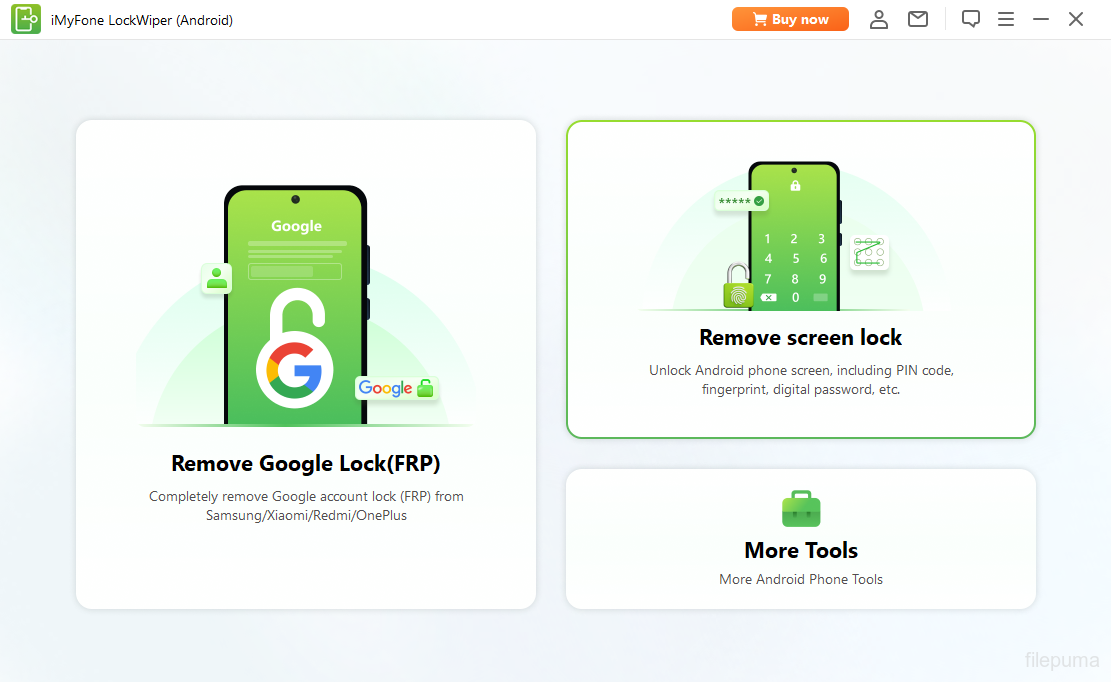Click the iMyFone LockWiper app logo
The width and height of the screenshot is (1111, 682).
coord(26,19)
